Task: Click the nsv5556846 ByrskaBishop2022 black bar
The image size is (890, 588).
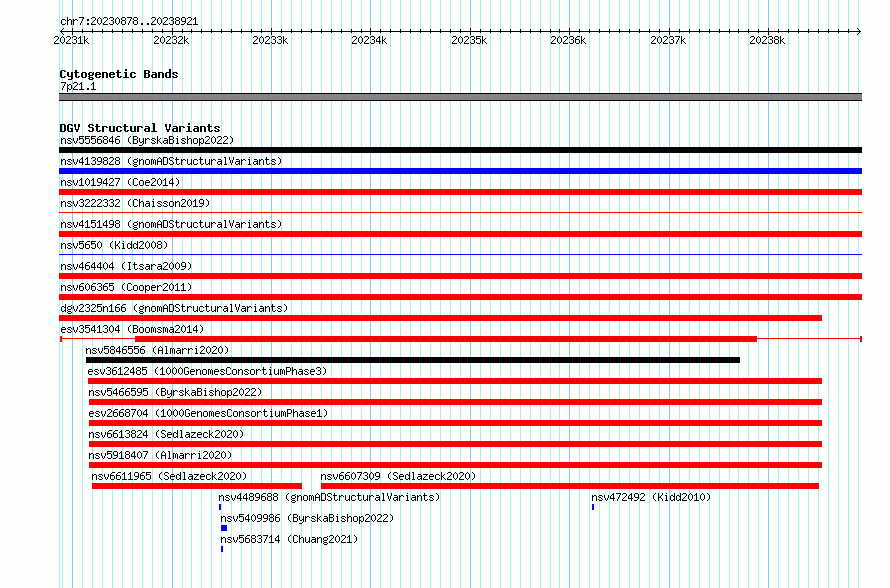Action: pos(460,150)
